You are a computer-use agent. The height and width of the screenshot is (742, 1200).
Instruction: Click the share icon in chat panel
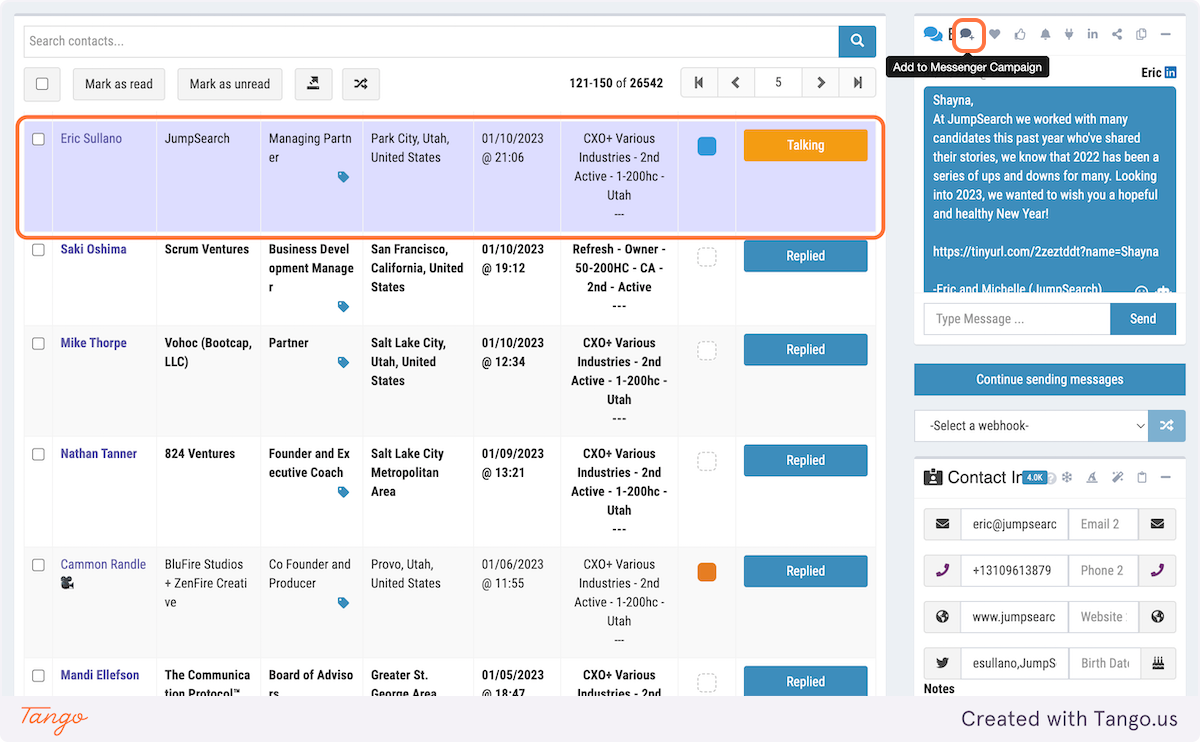coord(1117,34)
